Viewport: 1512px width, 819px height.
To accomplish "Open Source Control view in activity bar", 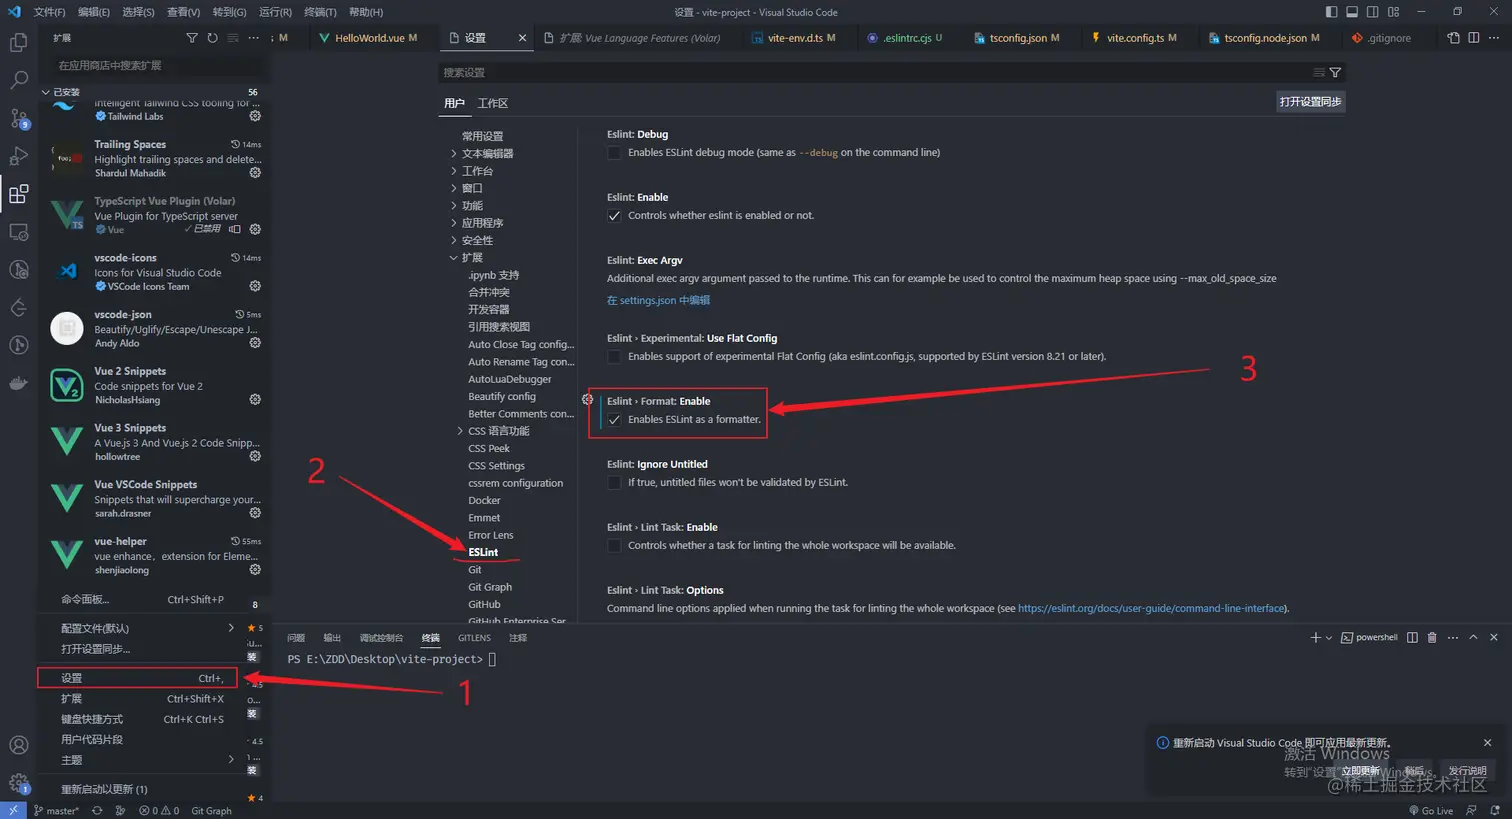I will (18, 118).
